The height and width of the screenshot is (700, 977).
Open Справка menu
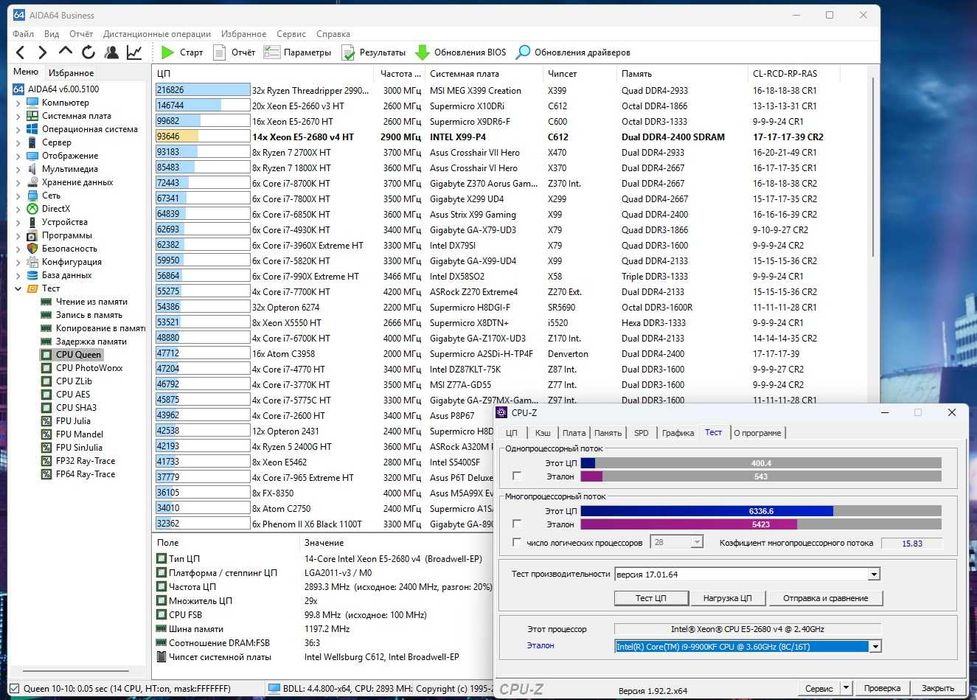(x=333, y=34)
